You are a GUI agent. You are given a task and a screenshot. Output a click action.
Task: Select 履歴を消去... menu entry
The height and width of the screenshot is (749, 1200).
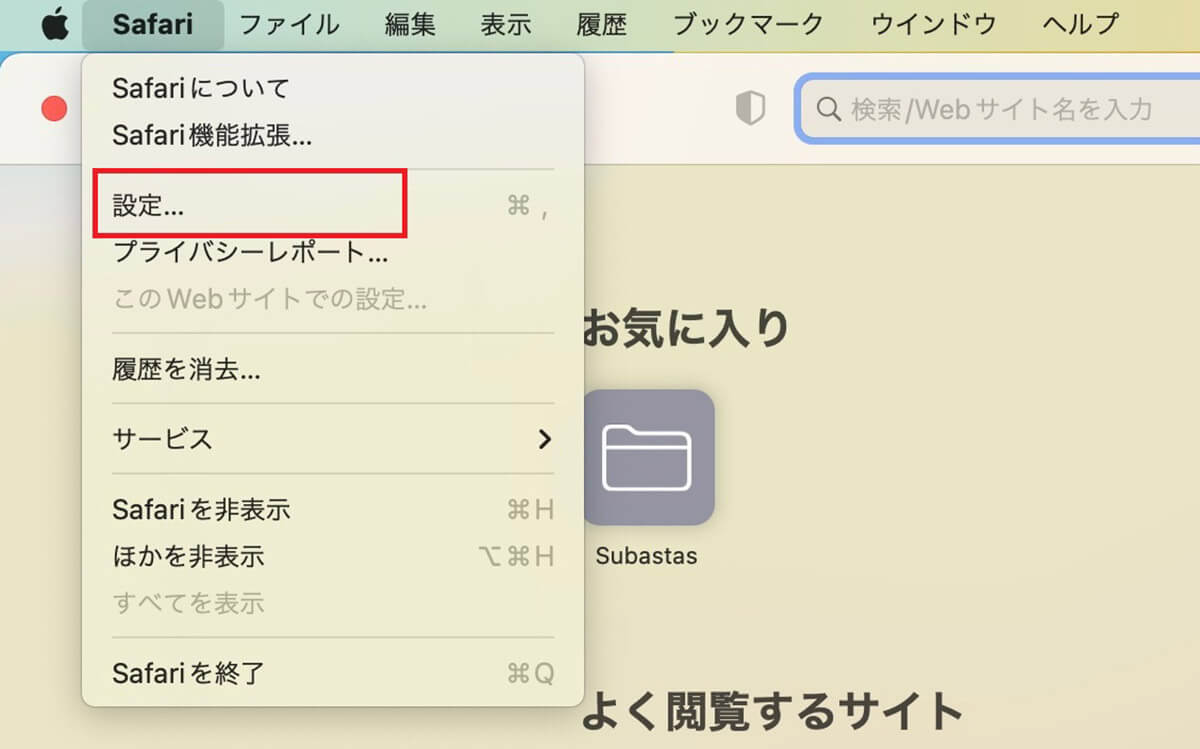(x=333, y=370)
